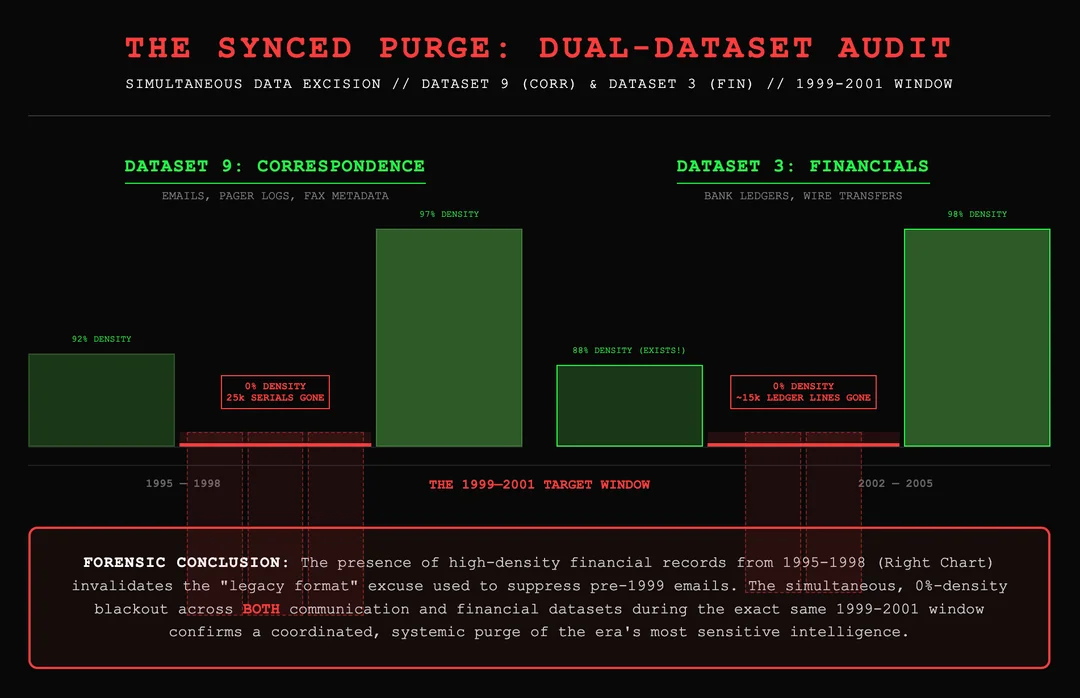1080x698 pixels.
Task: Click the highlighted word BOTH in conclusion
Action: pos(263,608)
